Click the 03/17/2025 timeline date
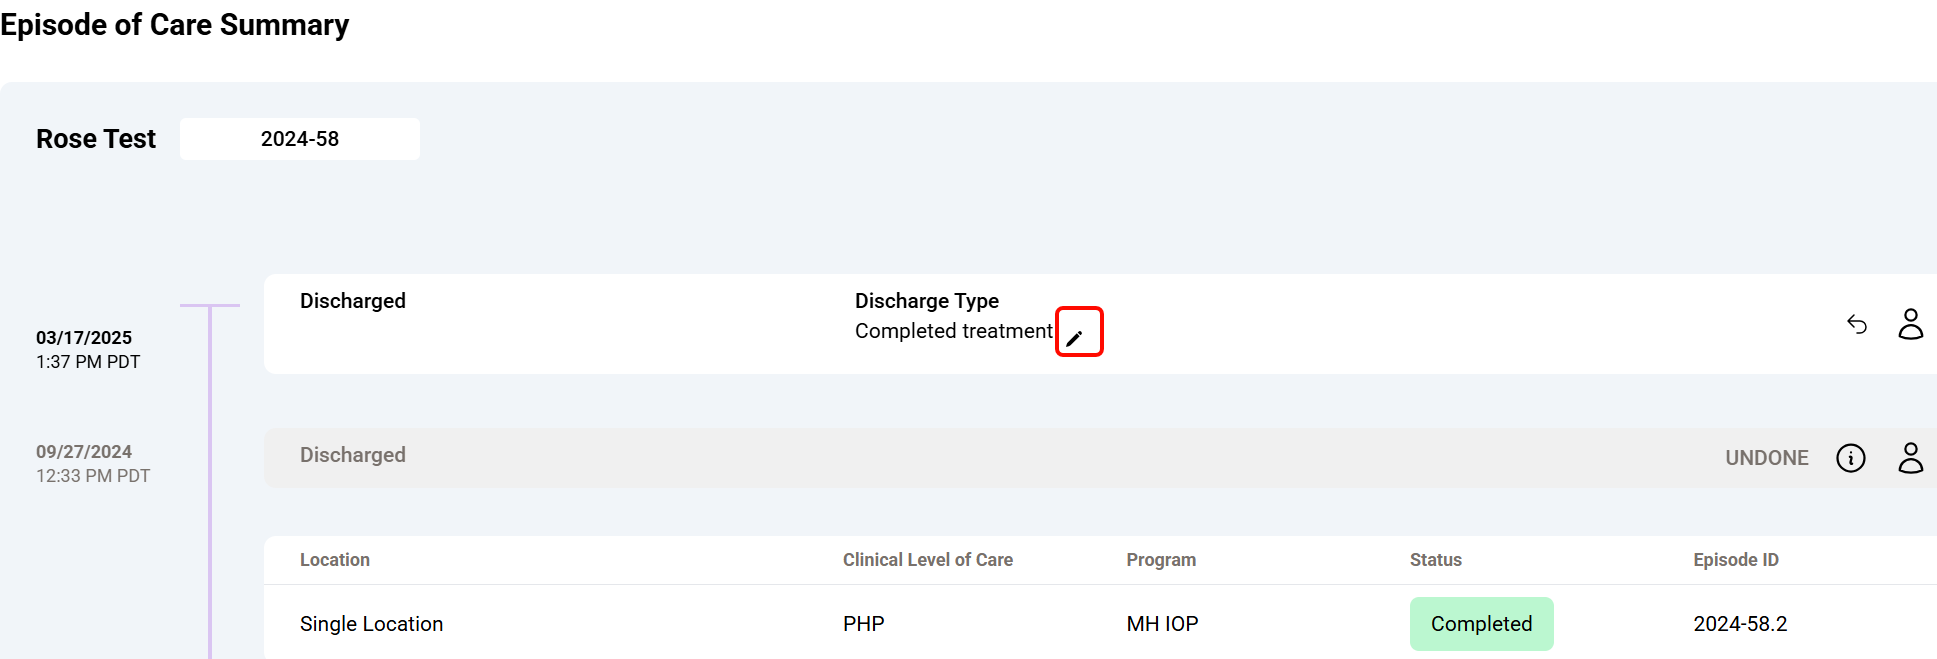 tap(84, 338)
